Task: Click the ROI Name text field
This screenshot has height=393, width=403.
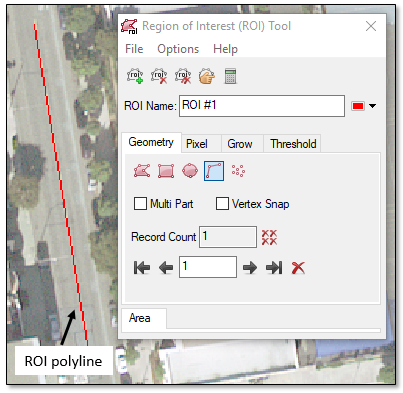Action: click(262, 106)
